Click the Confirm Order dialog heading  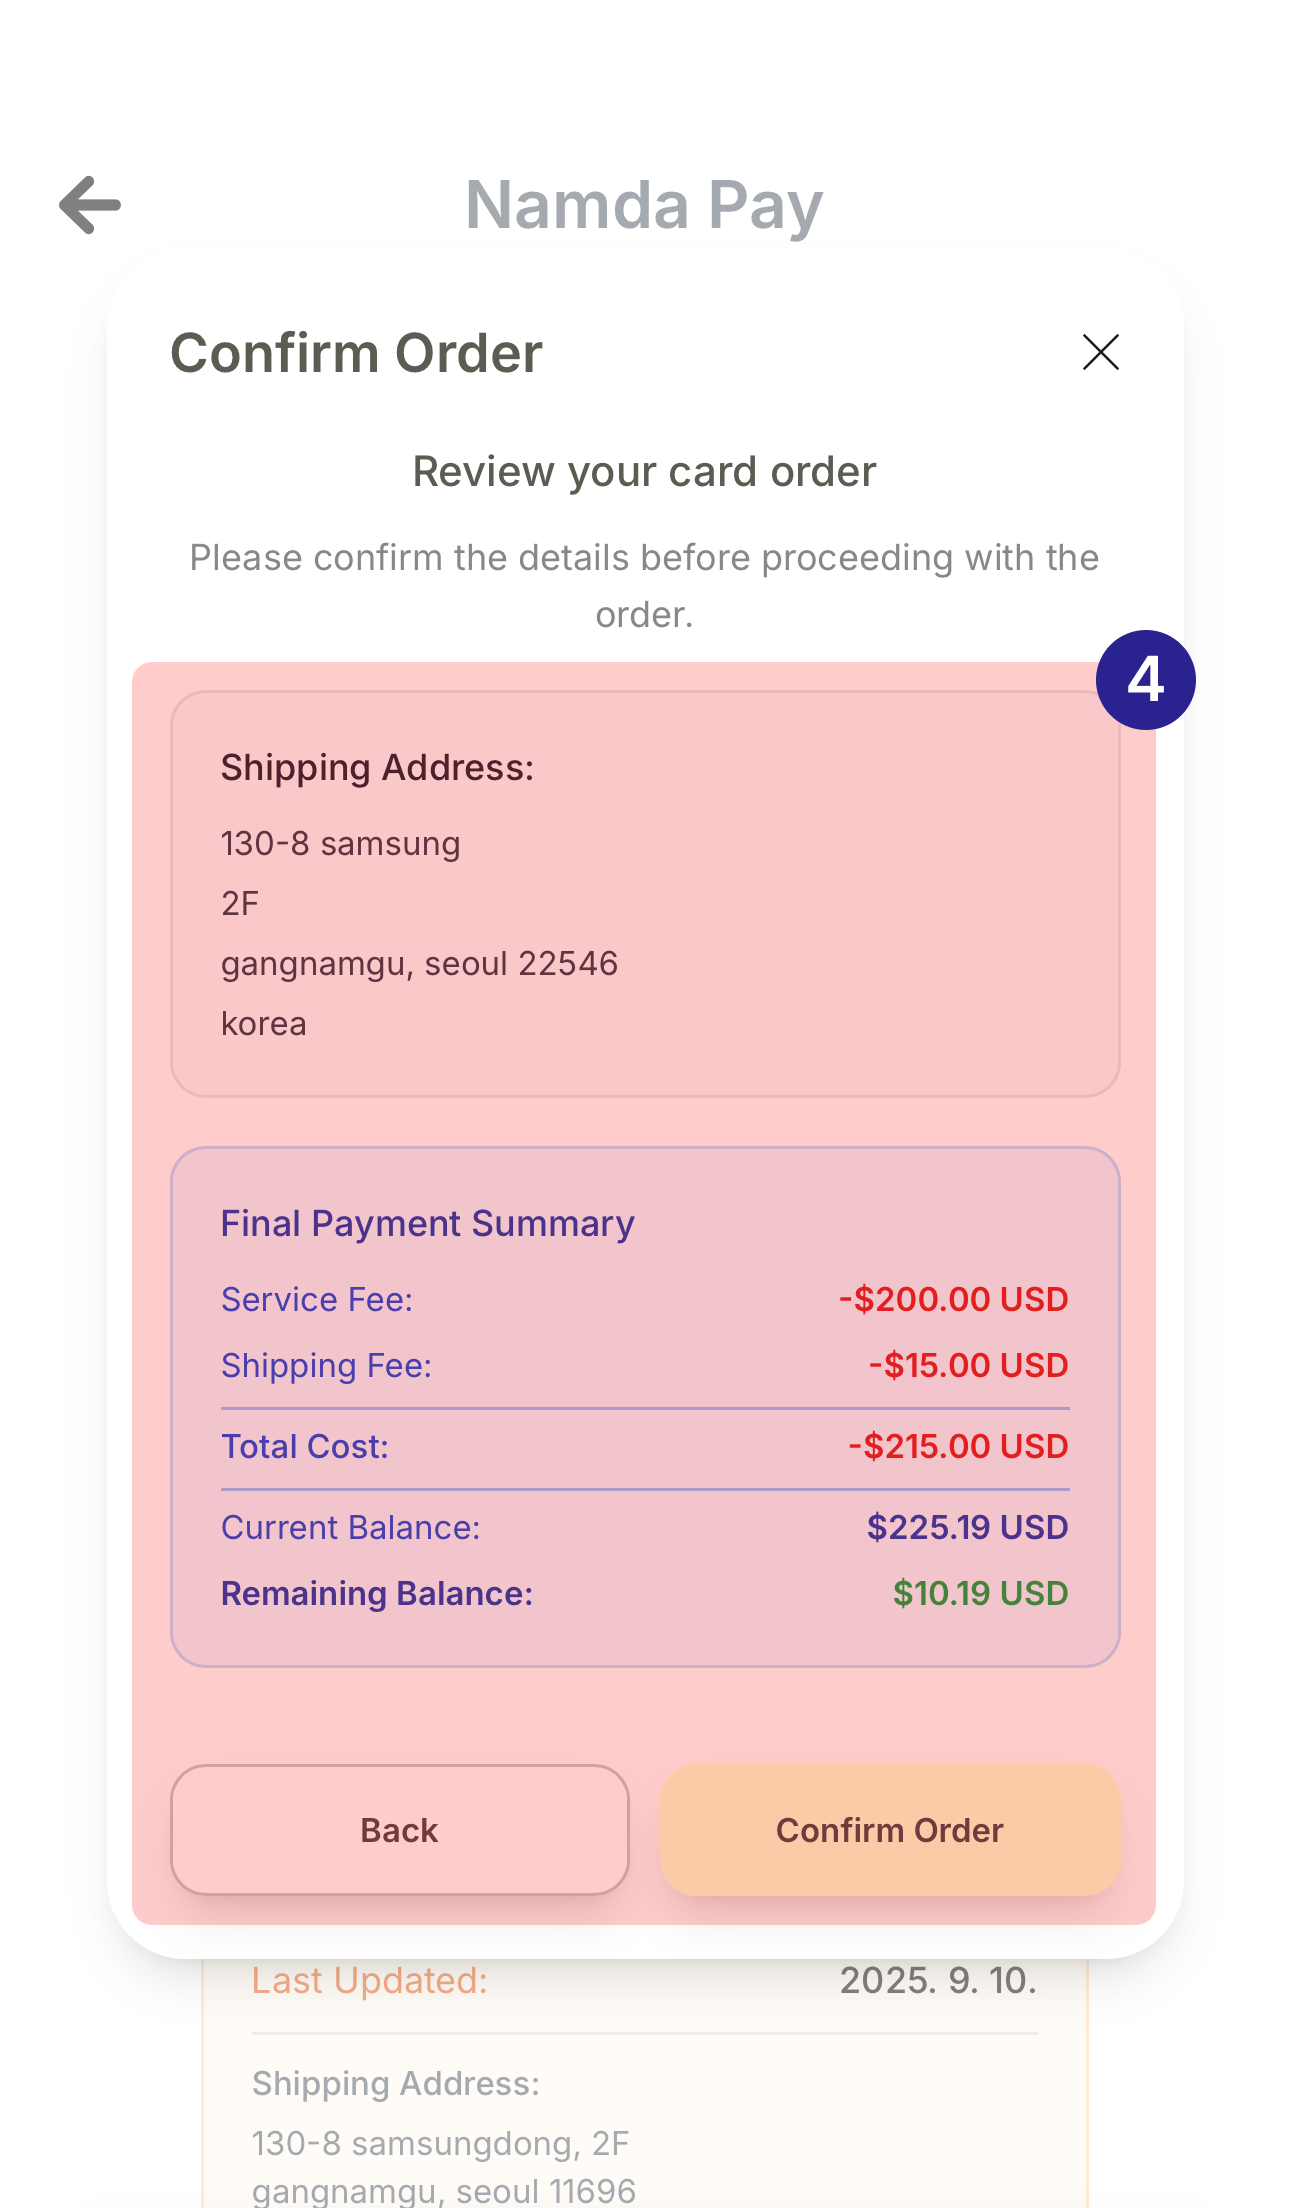356,353
